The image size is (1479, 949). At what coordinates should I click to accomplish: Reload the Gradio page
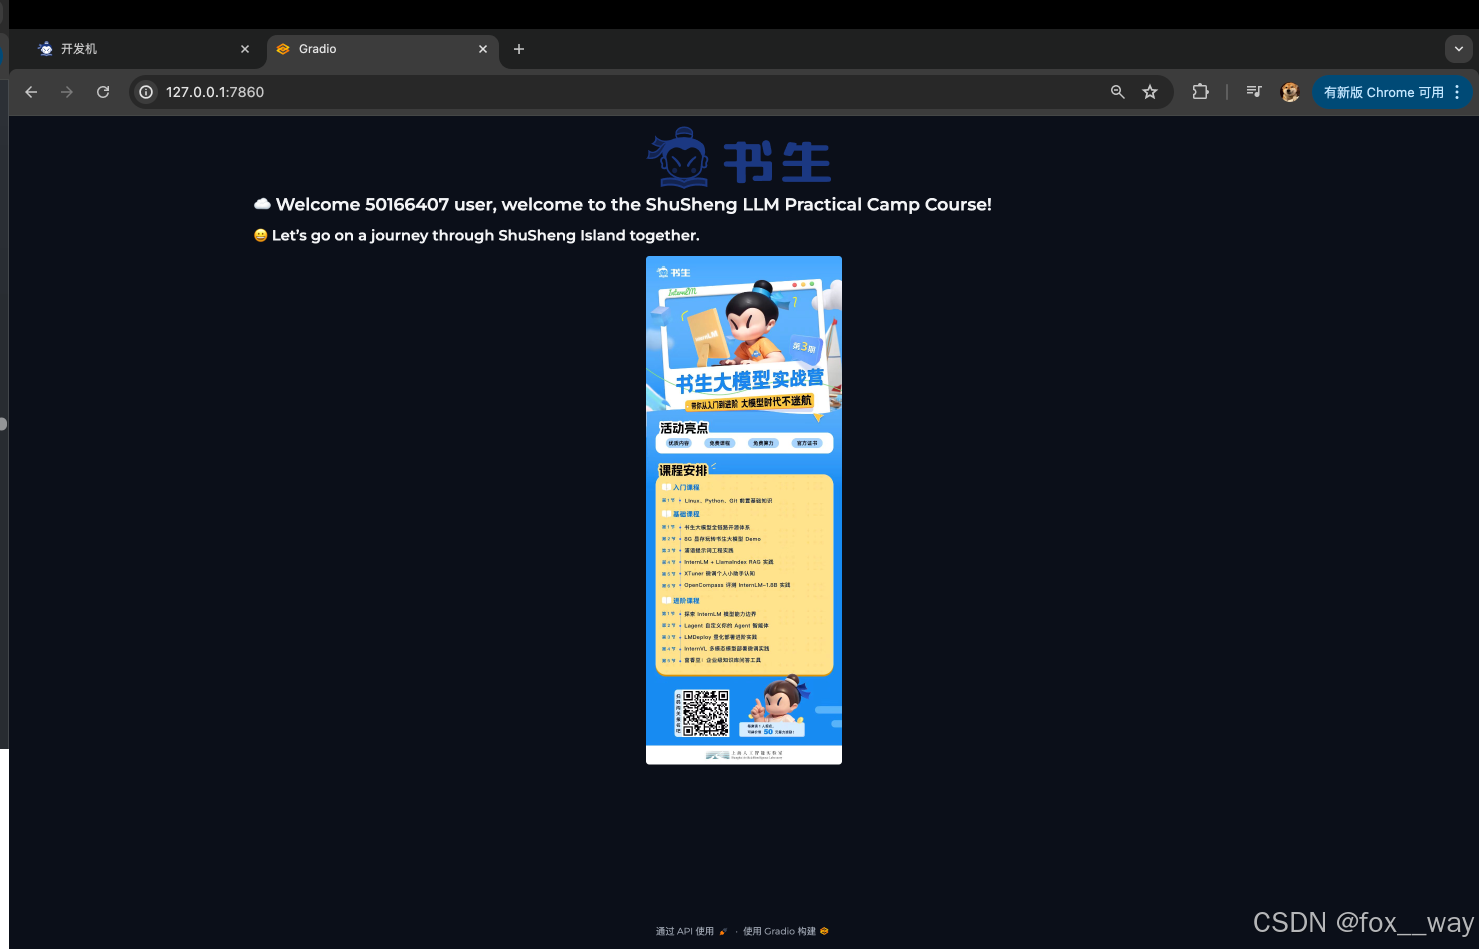[103, 92]
